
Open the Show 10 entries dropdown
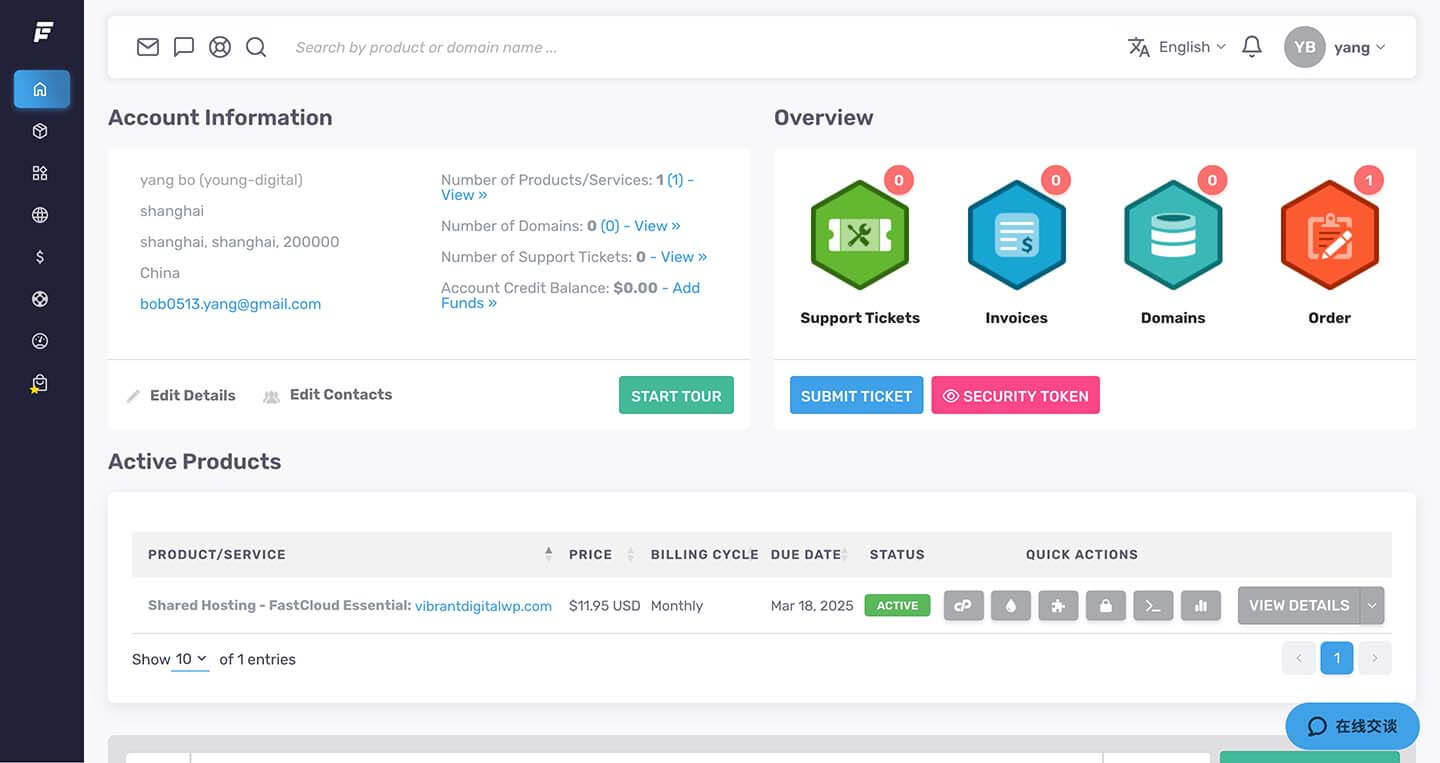(x=190, y=659)
